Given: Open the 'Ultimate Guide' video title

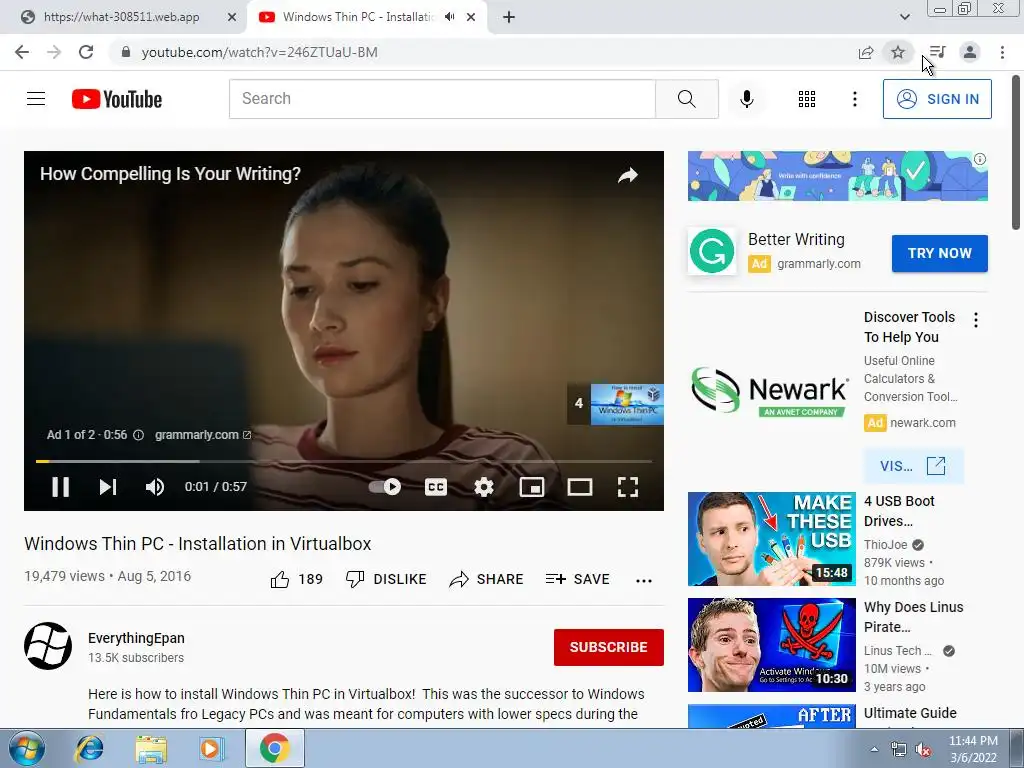Looking at the screenshot, I should [x=910, y=713].
